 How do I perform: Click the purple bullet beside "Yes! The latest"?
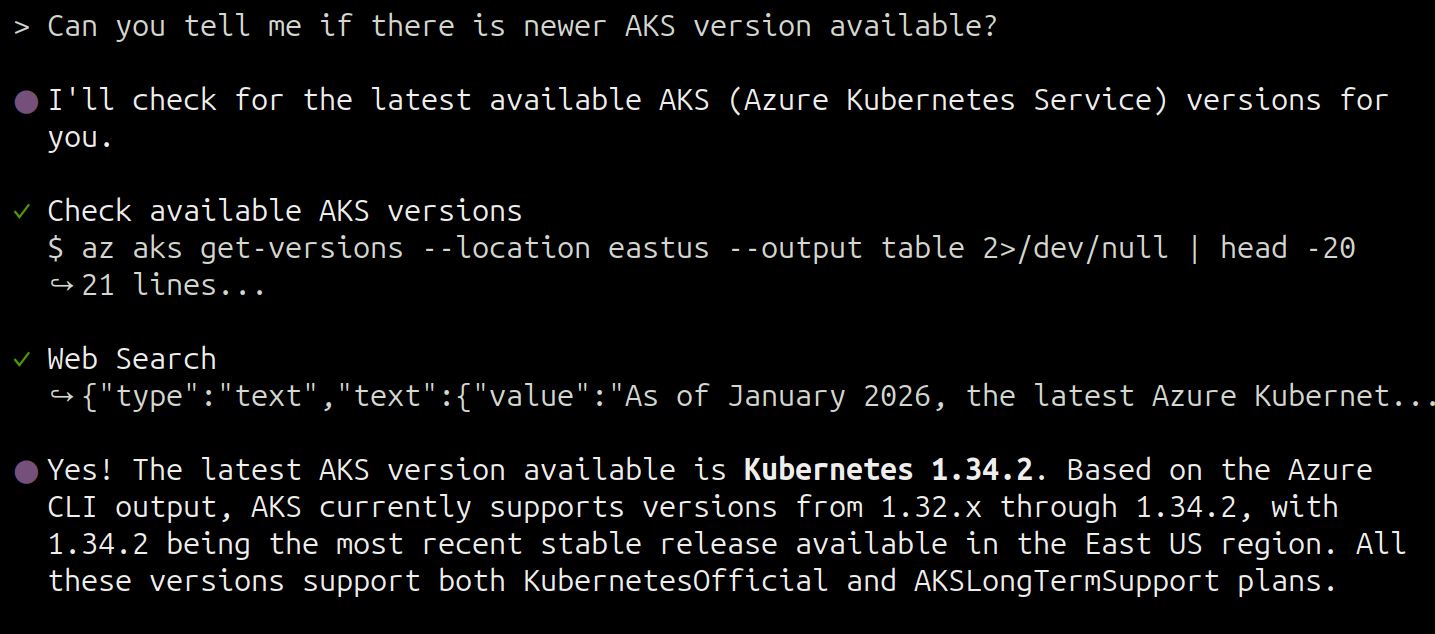(27, 471)
